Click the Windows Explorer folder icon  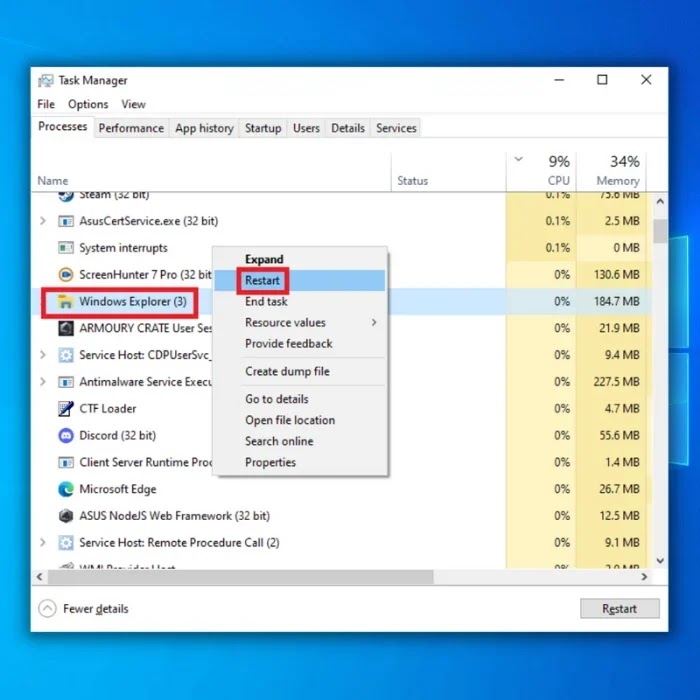(x=66, y=302)
